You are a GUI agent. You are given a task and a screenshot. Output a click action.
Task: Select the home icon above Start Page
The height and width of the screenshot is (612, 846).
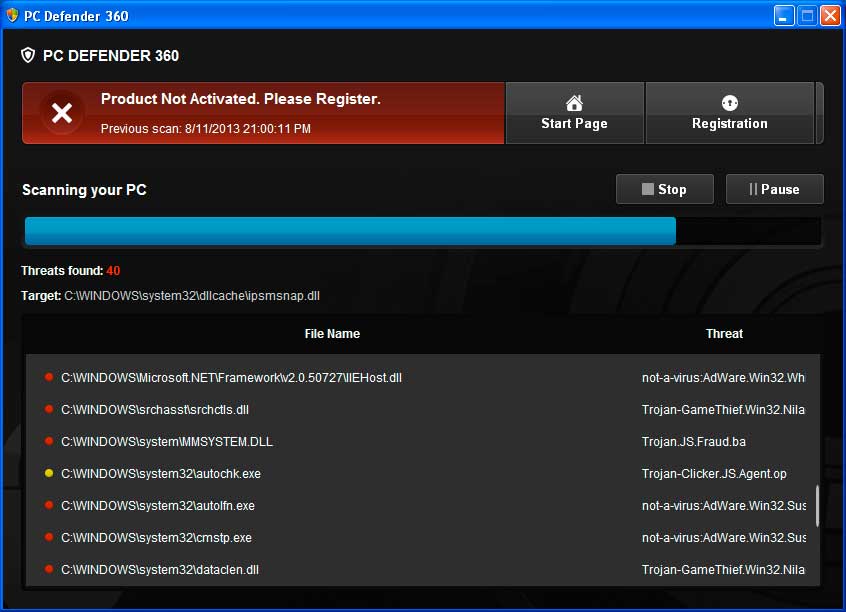[x=574, y=101]
